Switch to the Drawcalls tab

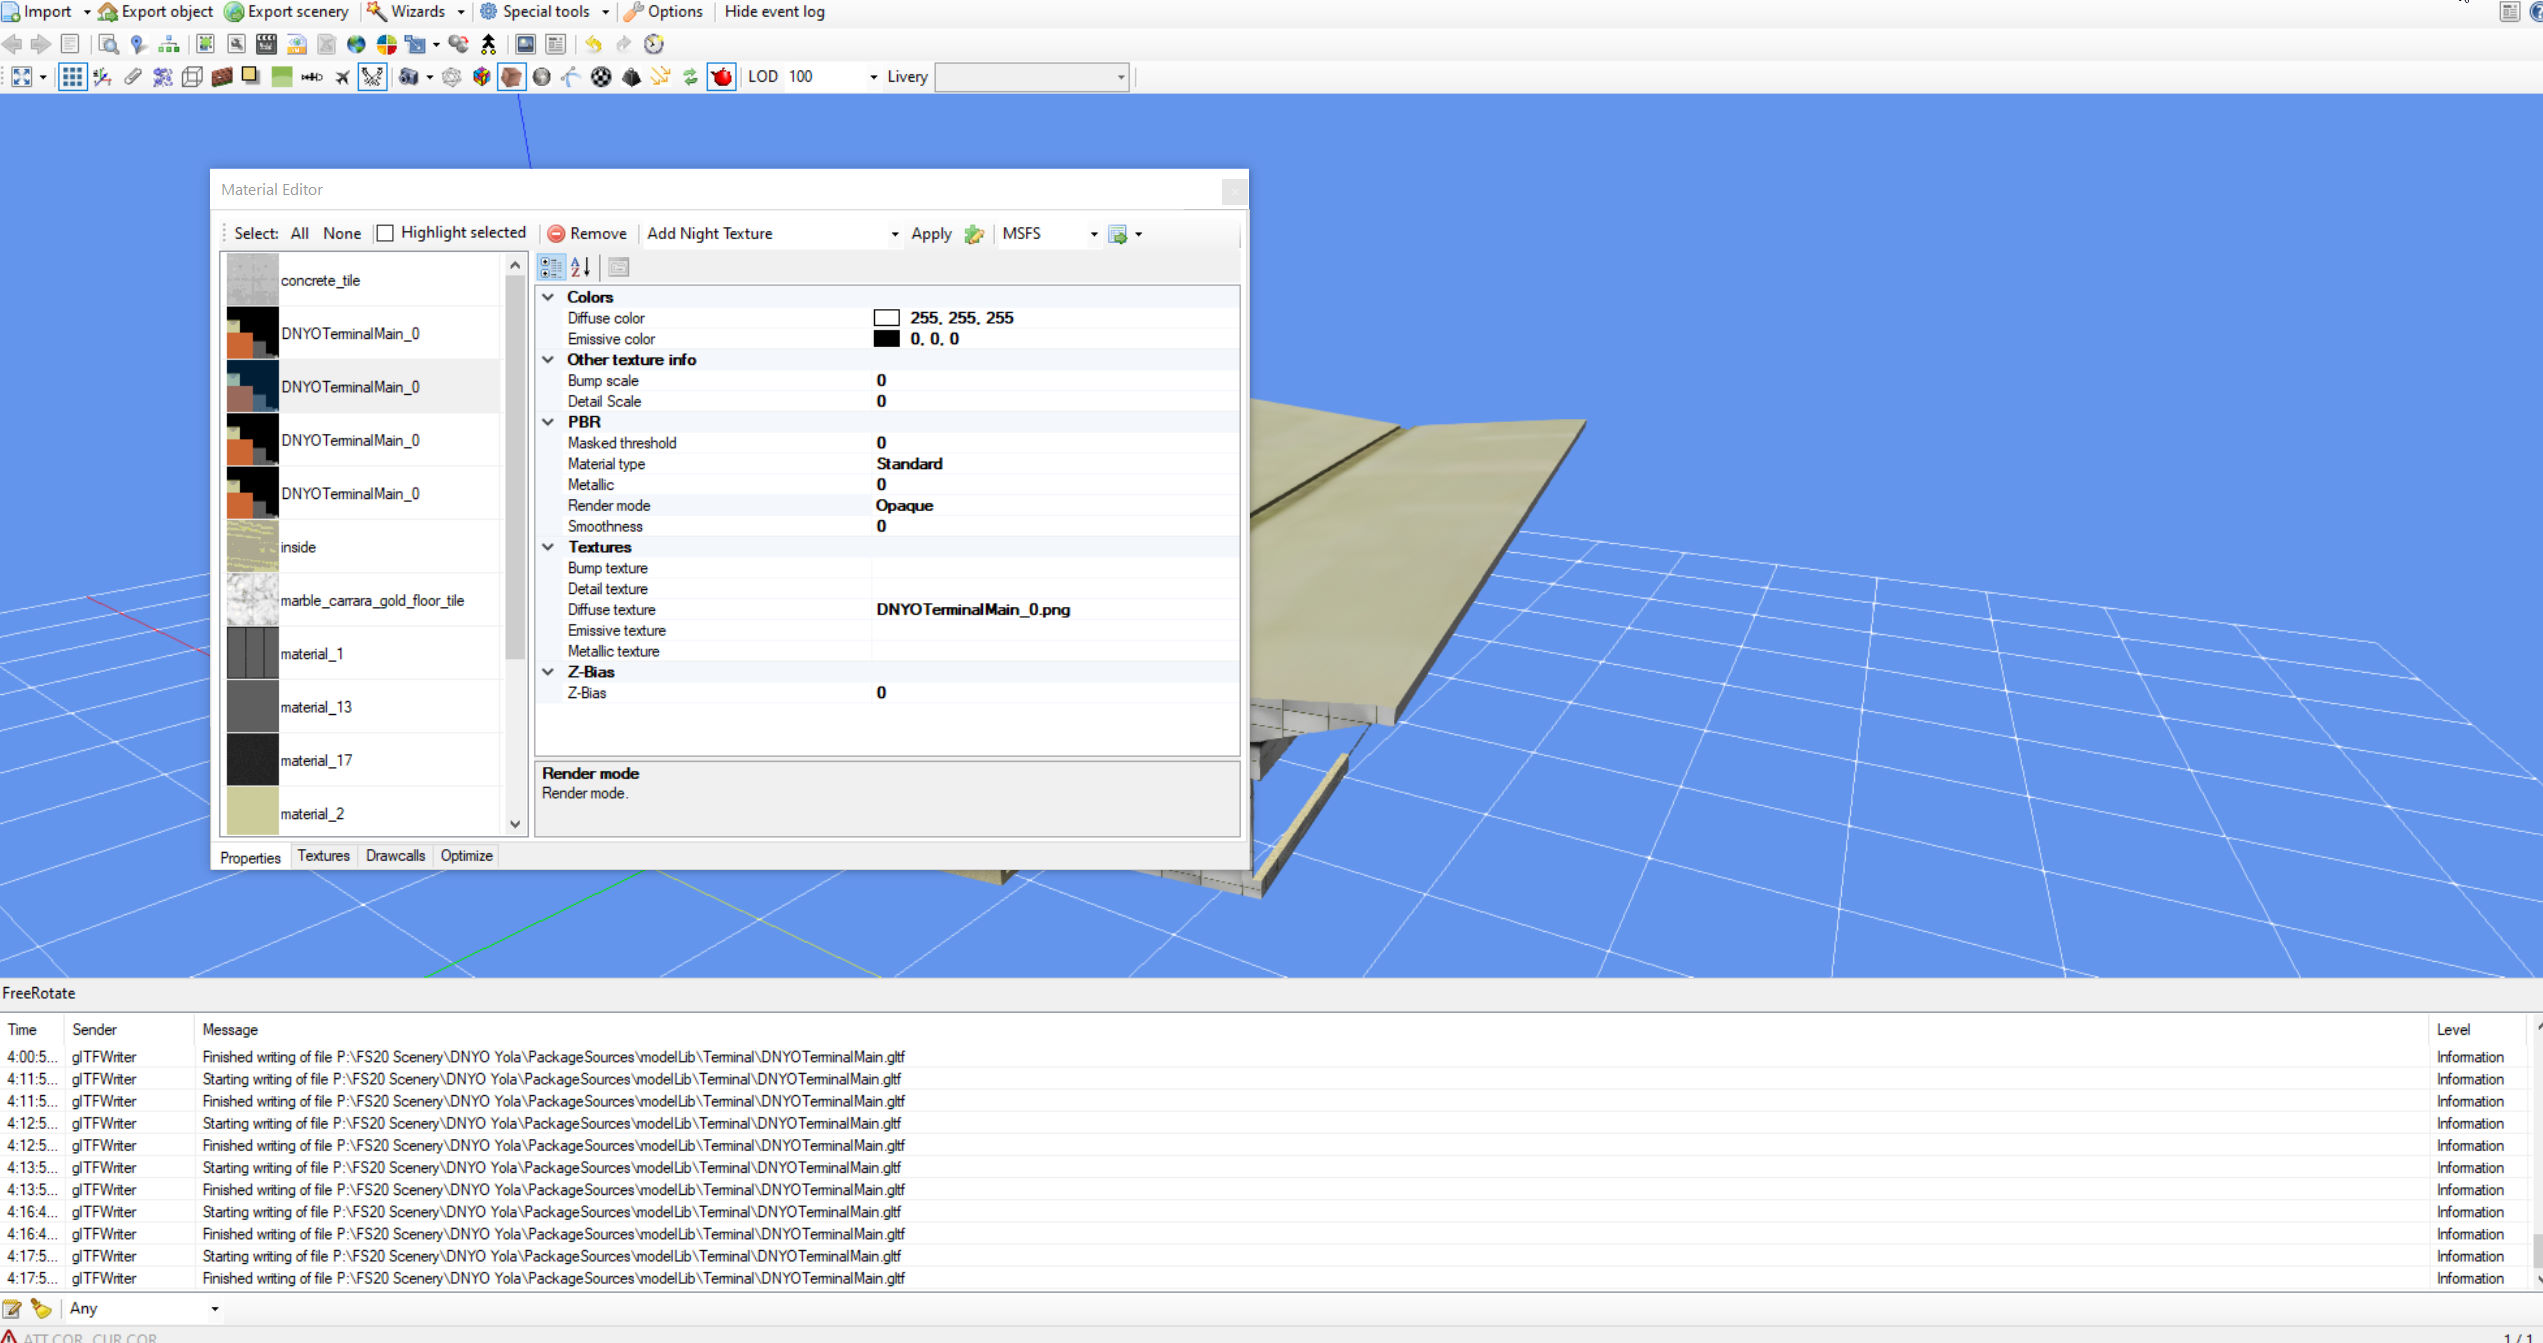(395, 856)
